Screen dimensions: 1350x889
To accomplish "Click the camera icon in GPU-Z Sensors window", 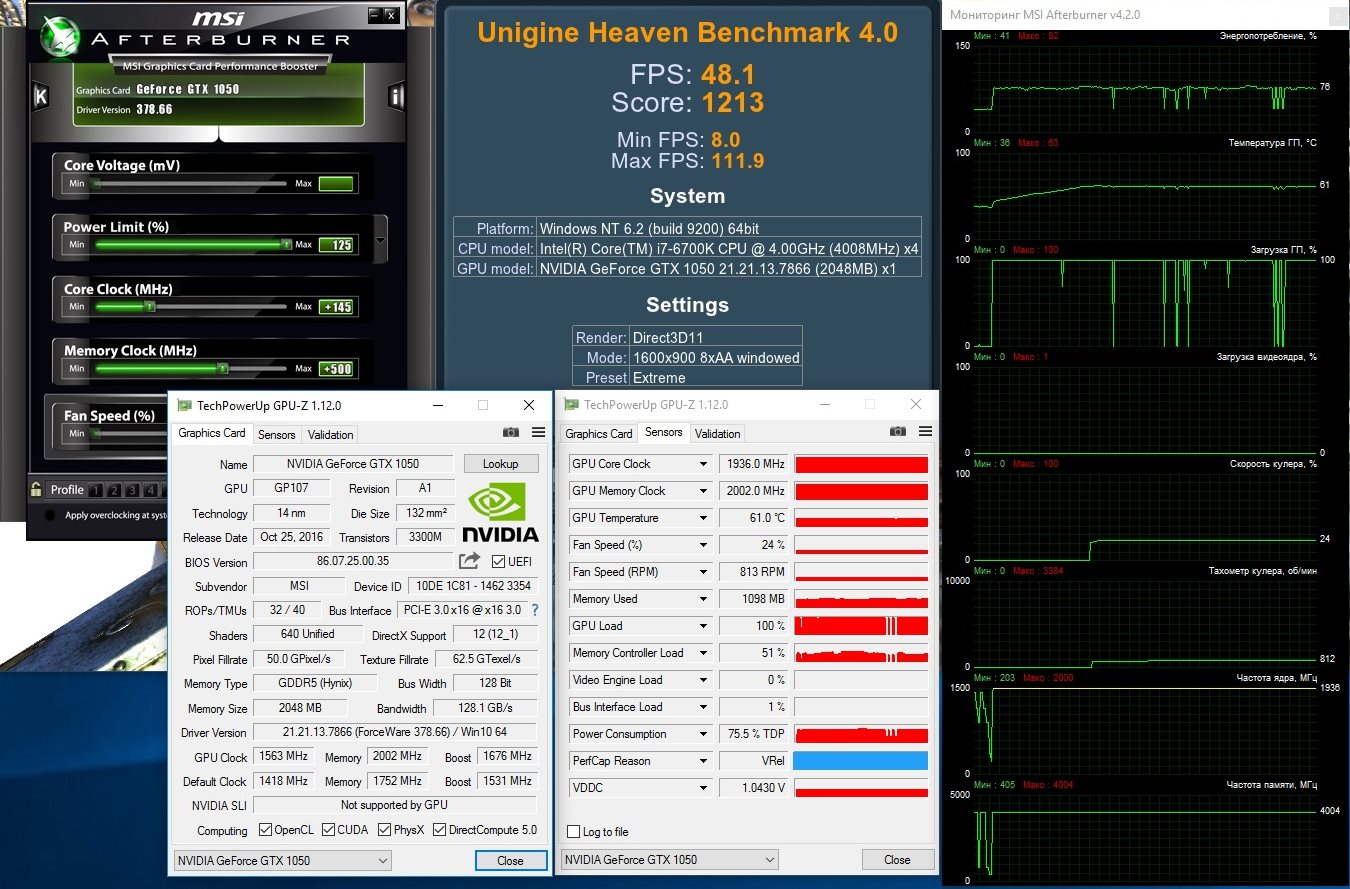I will point(898,431).
